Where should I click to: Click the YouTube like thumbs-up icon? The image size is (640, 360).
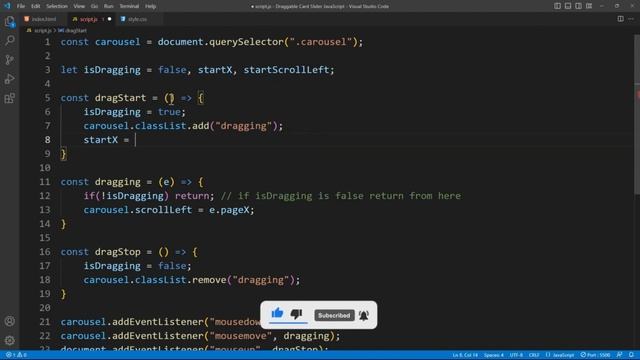tap(277, 313)
